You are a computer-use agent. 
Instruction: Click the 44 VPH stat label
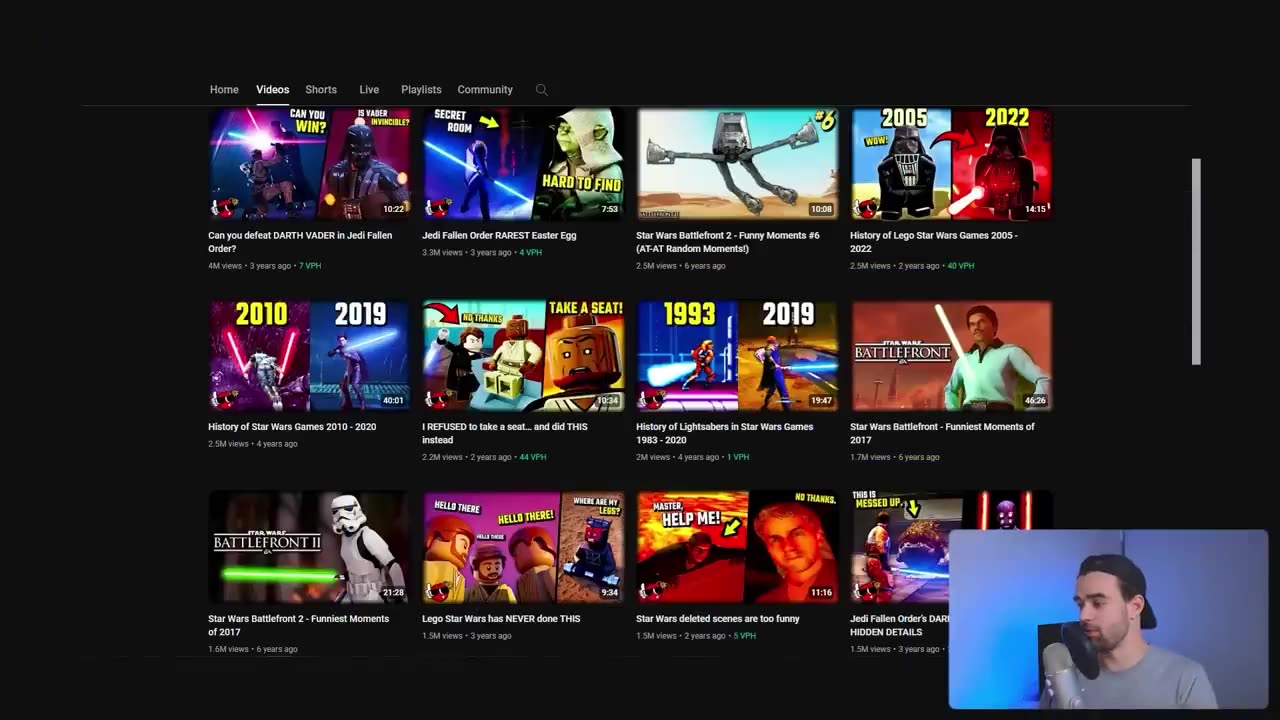[533, 457]
